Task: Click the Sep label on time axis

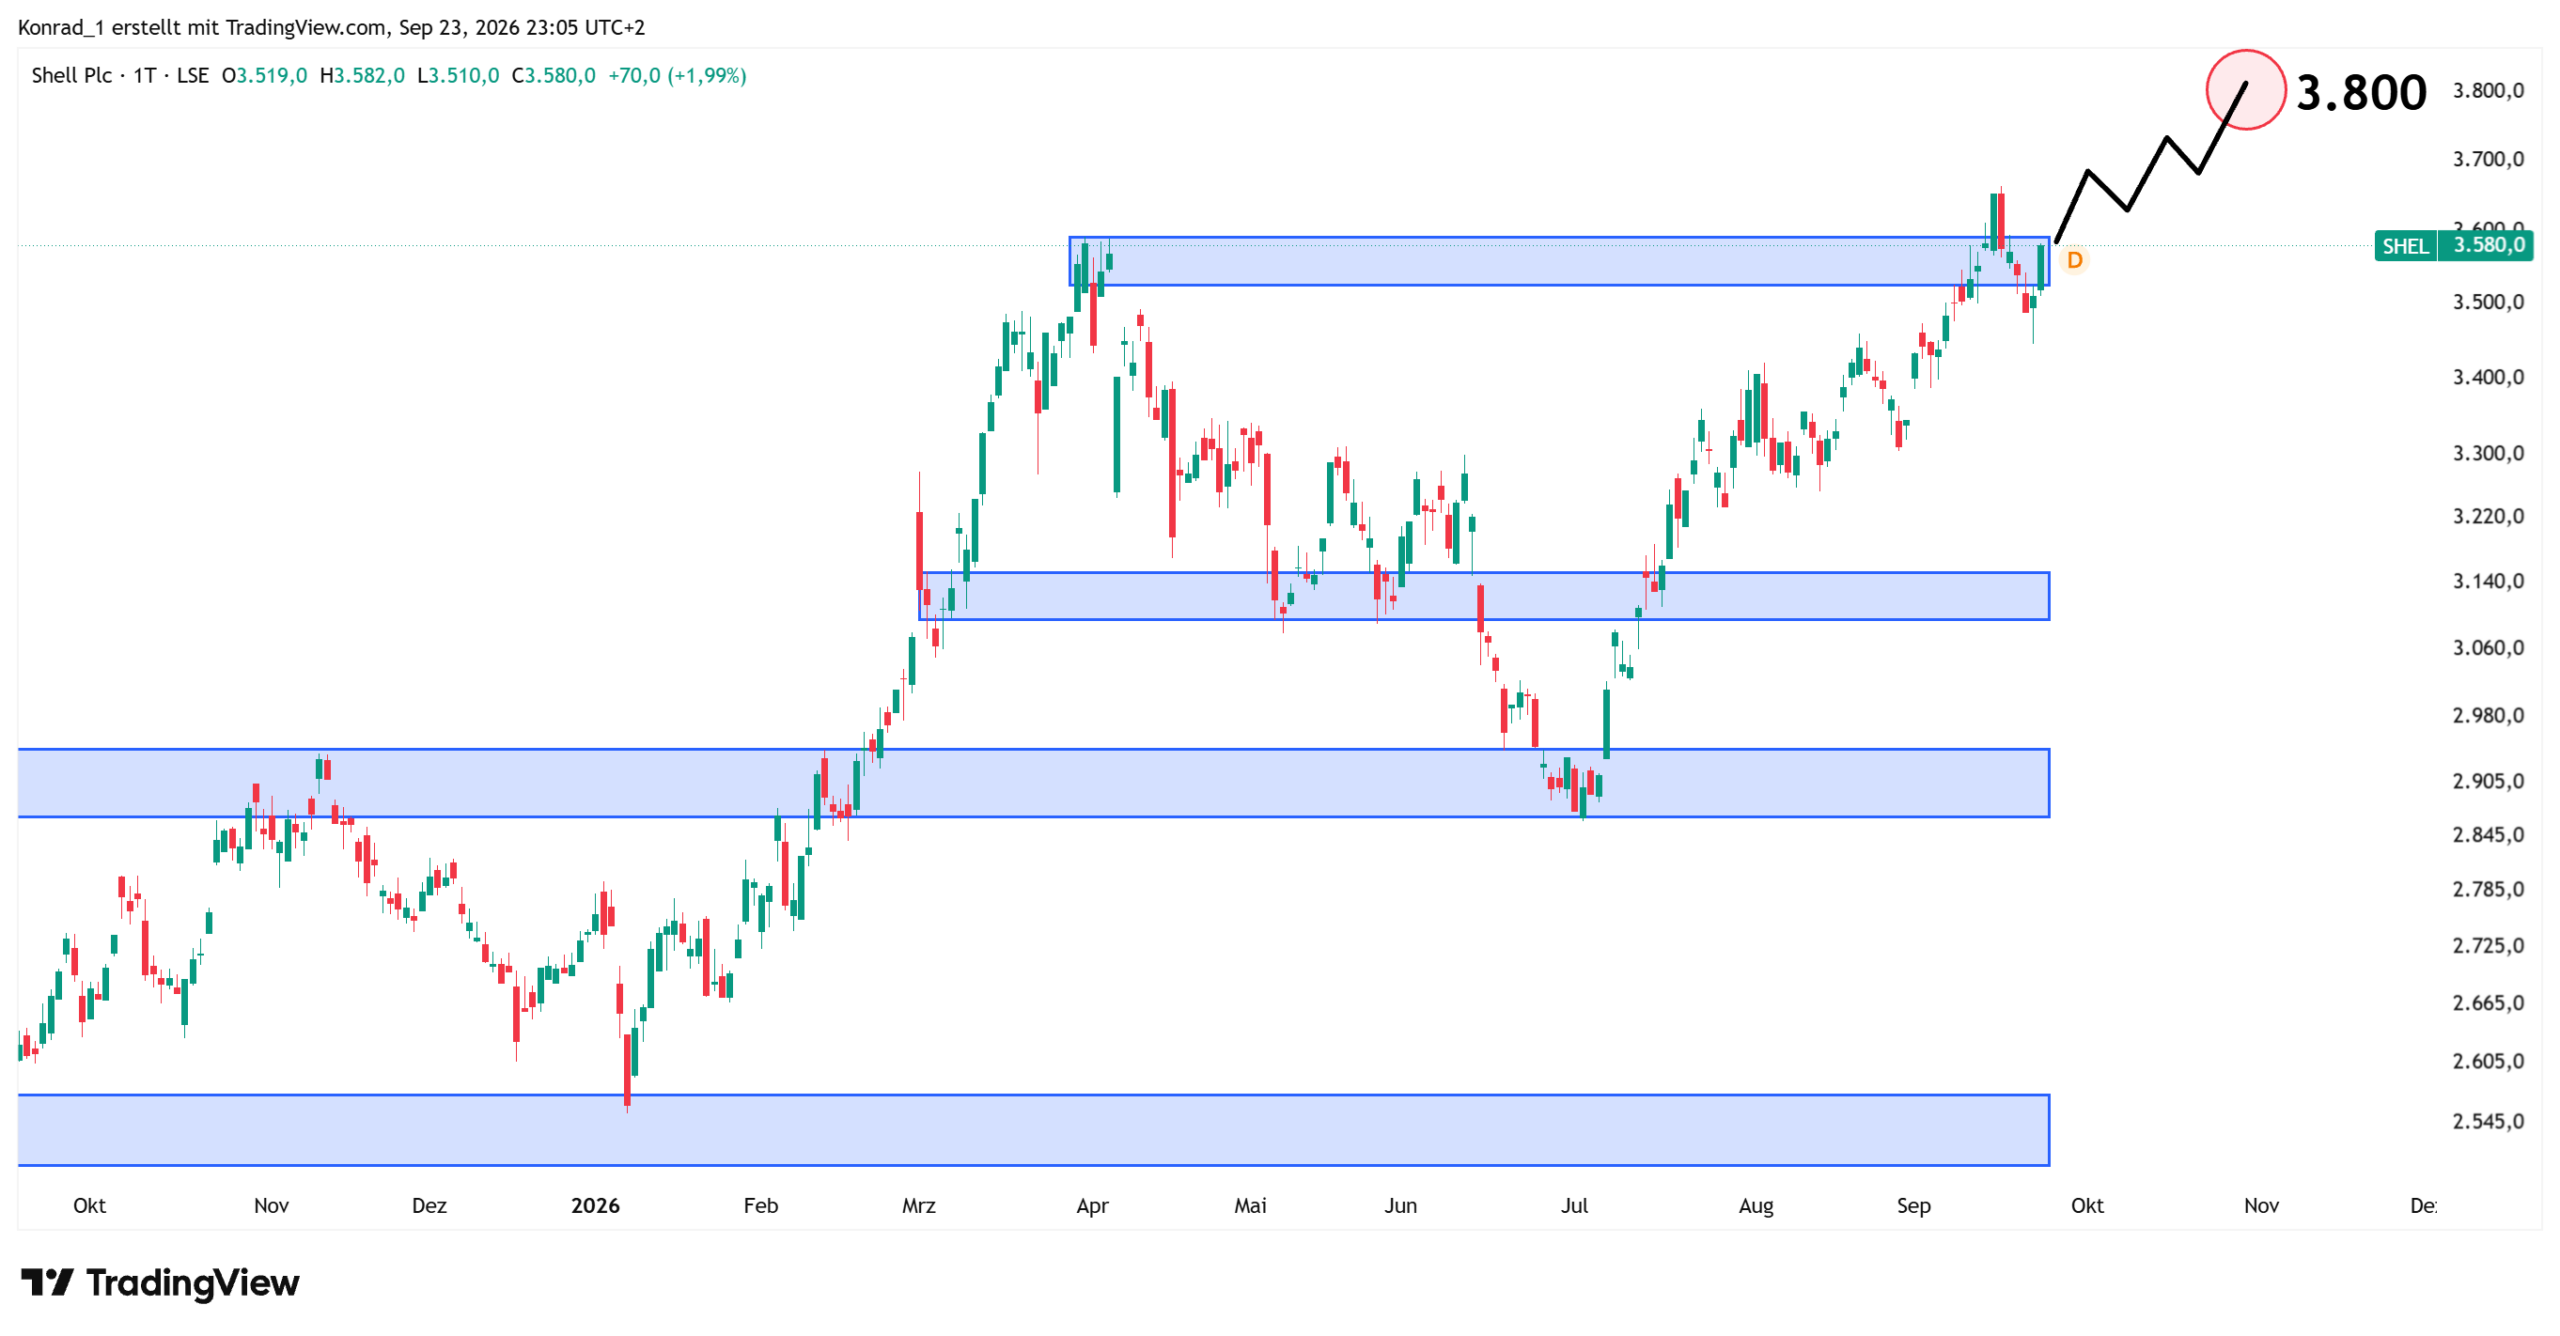Action: point(1913,1205)
